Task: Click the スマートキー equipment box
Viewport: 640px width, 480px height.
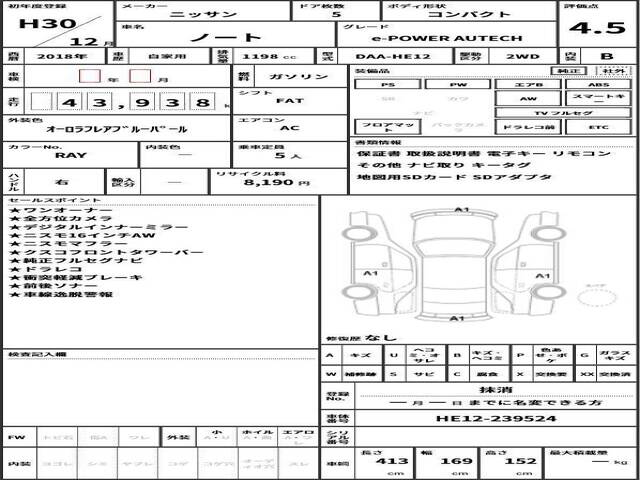Action: (x=598, y=98)
